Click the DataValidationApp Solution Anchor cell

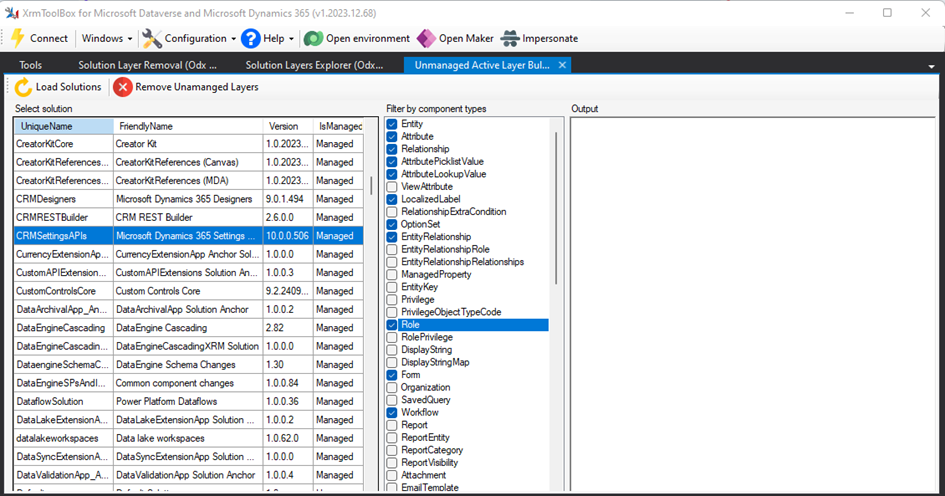(188, 475)
